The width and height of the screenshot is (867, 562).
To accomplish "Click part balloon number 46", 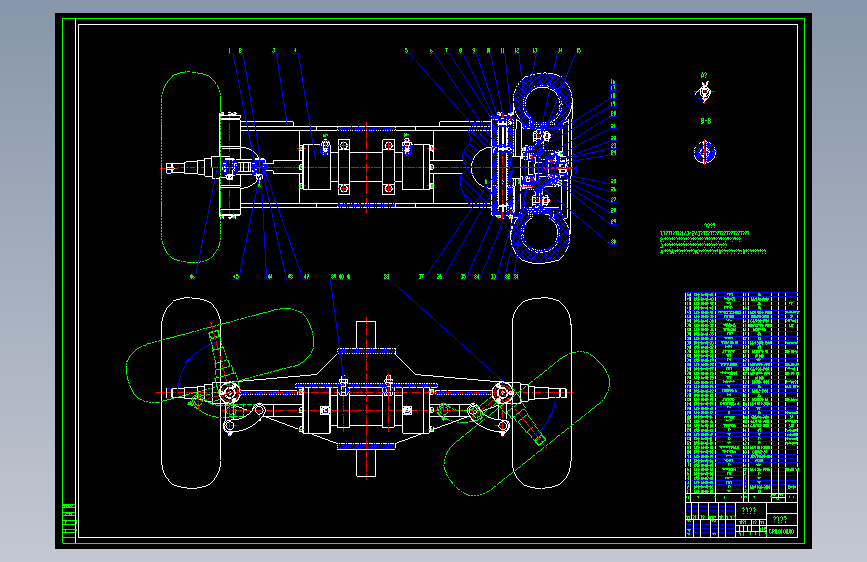I will 192,277.
